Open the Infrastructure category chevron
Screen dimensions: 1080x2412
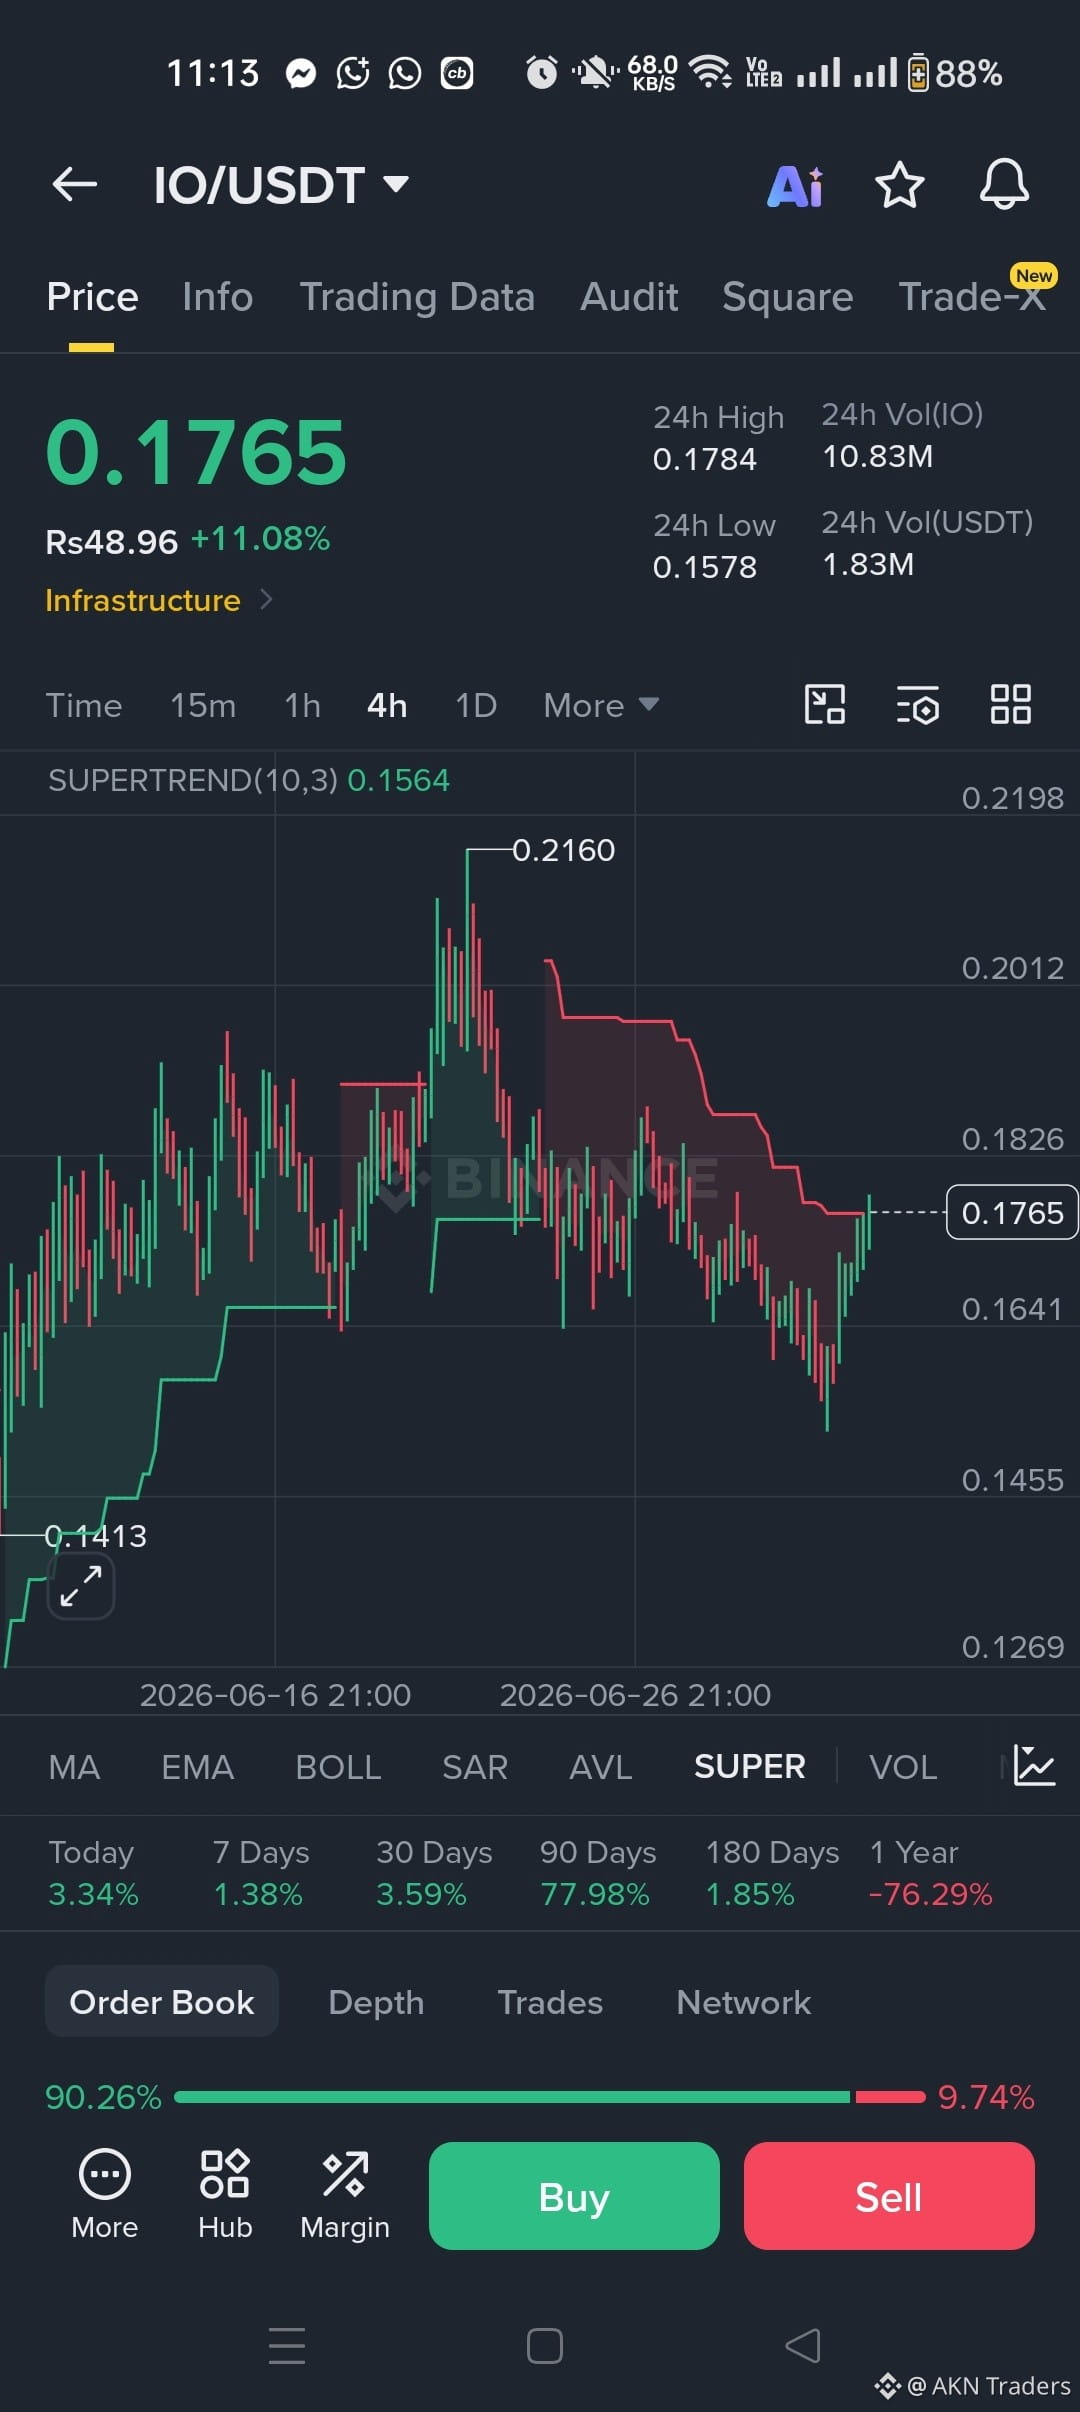(265, 599)
